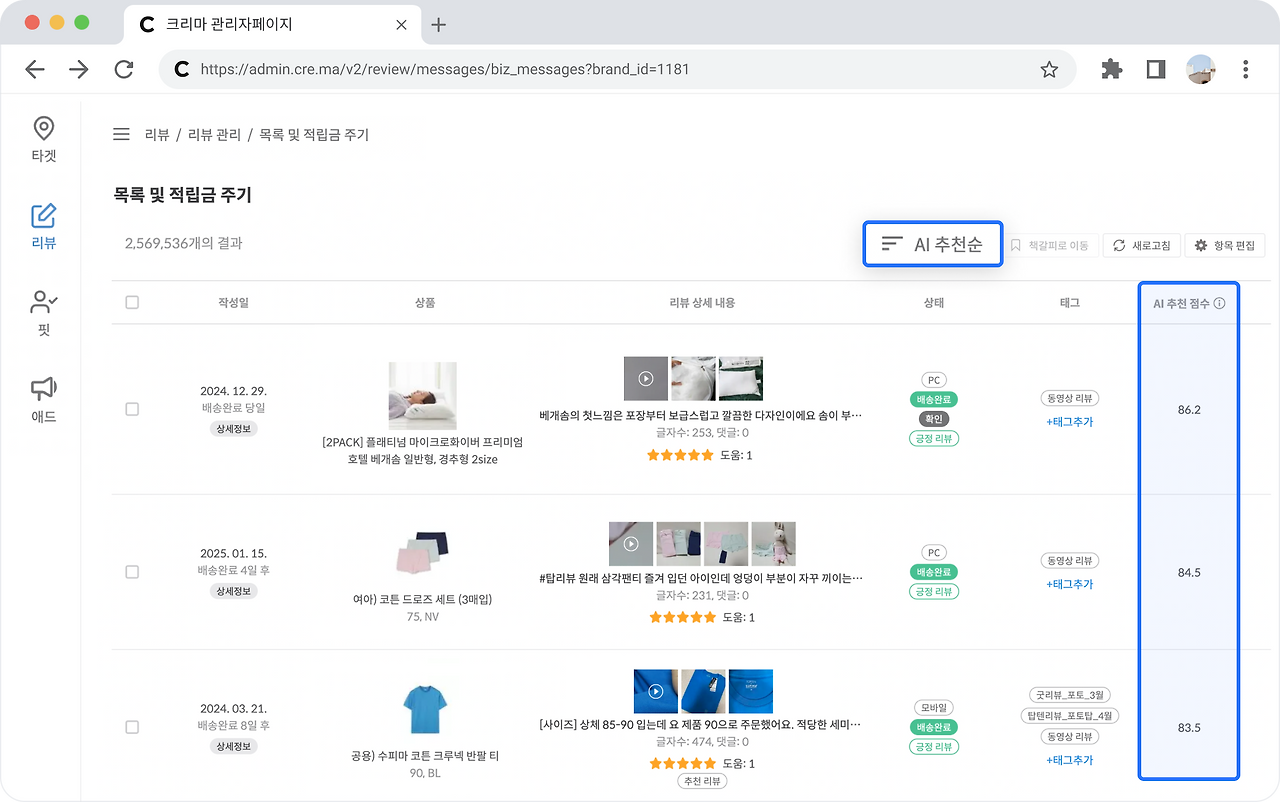Play the video thumbnail on the pillow review
This screenshot has width=1280, height=802.
(645, 378)
